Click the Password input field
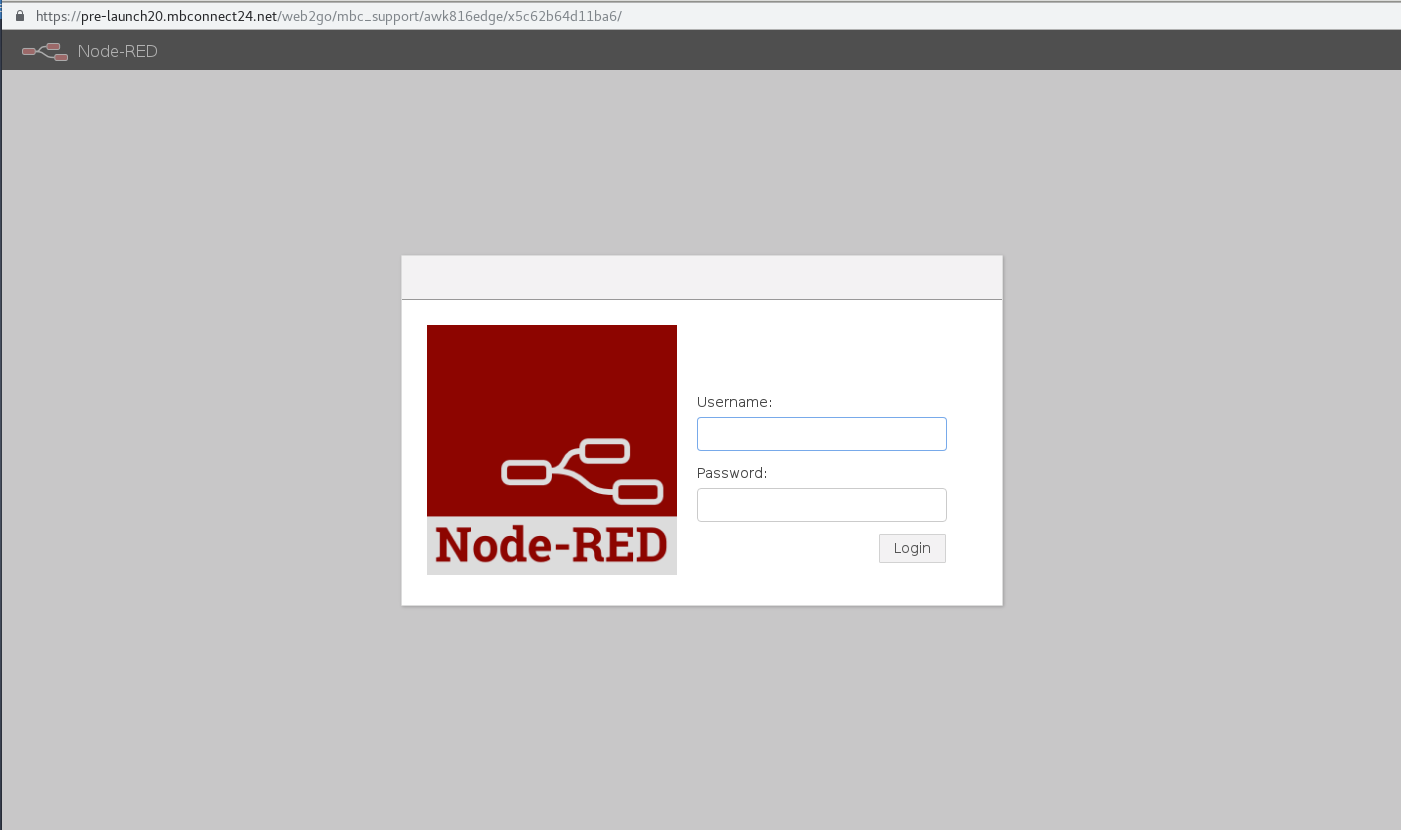 point(821,505)
